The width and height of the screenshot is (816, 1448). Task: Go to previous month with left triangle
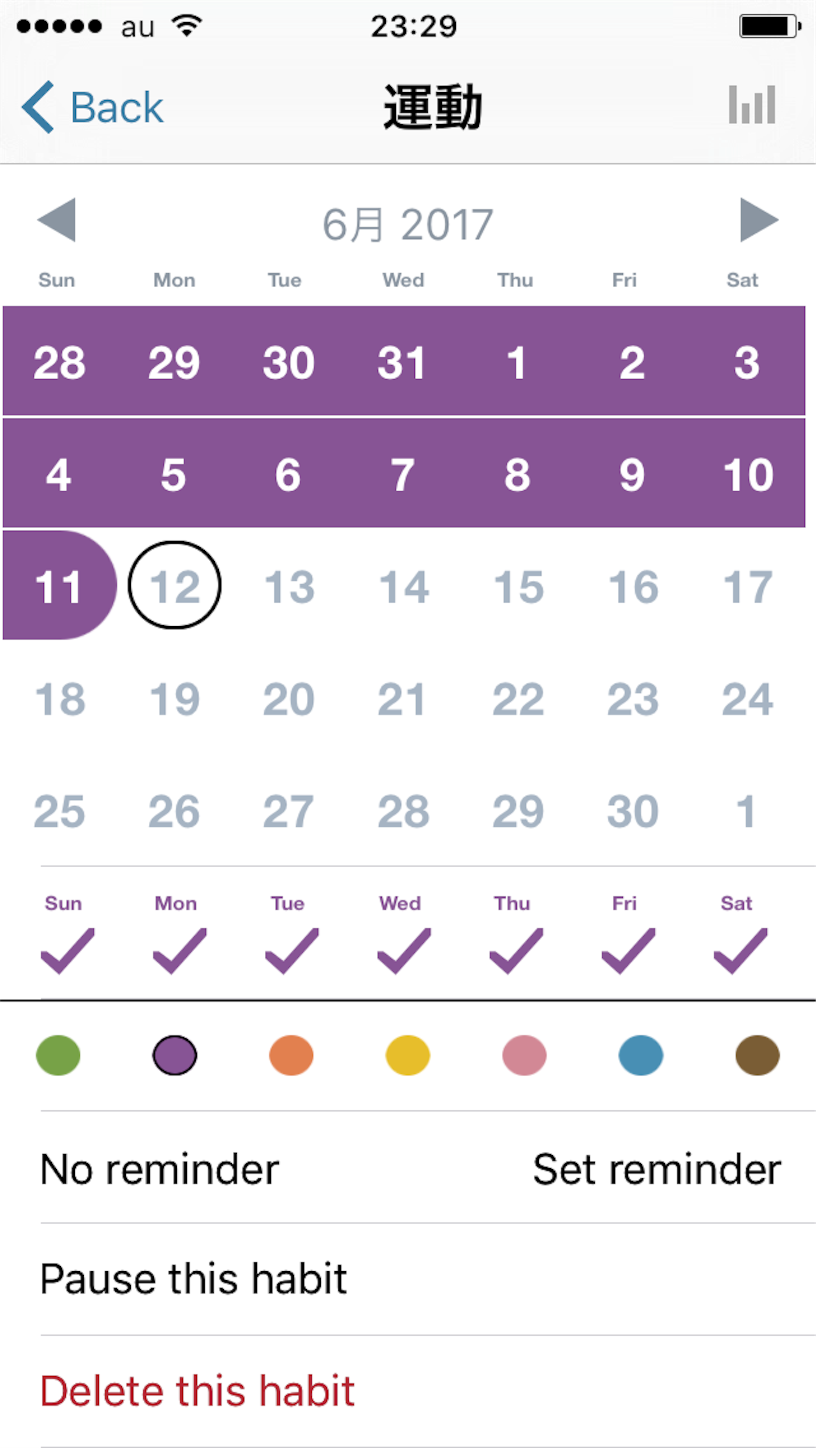[56, 220]
